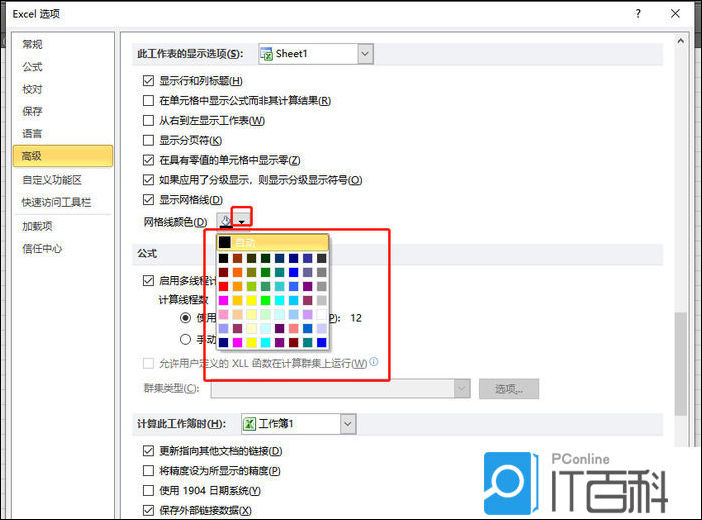
Task: Click the Excel workbook icon next to 工作簿1
Action: point(249,424)
